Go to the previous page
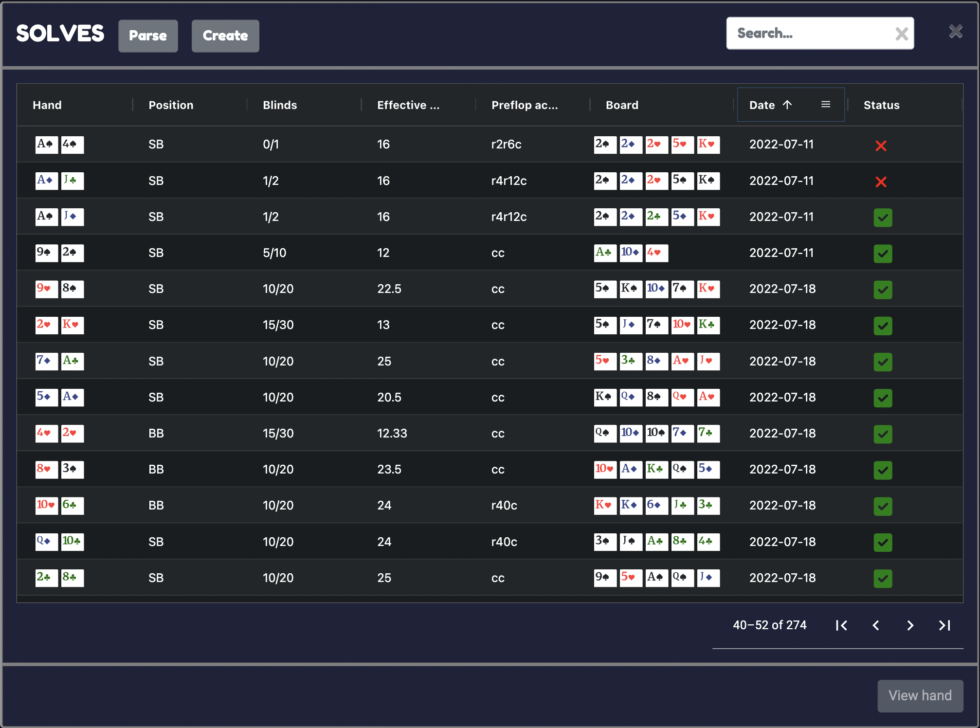This screenshot has height=728, width=980. click(876, 625)
